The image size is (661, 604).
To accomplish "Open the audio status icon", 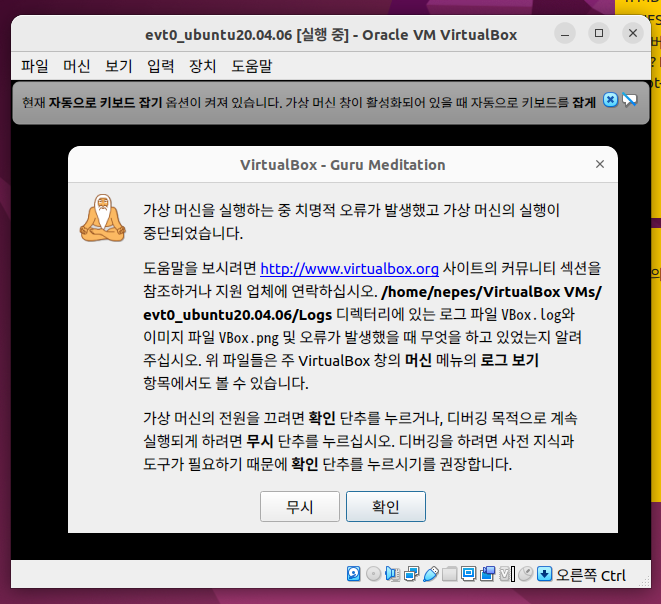I will (x=392, y=574).
